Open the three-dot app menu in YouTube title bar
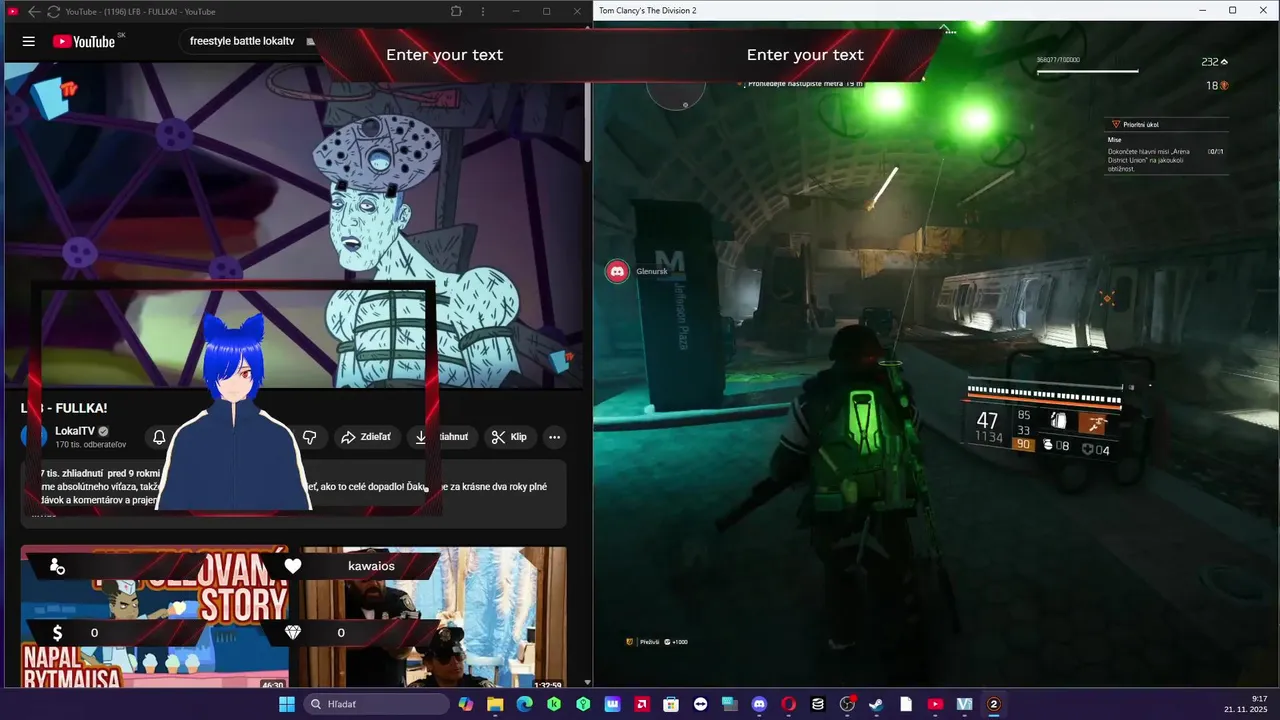Image resolution: width=1280 pixels, height=720 pixels. (484, 11)
